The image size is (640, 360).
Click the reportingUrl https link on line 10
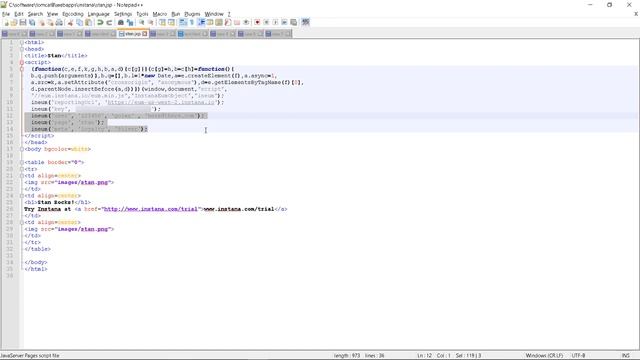coord(161,102)
